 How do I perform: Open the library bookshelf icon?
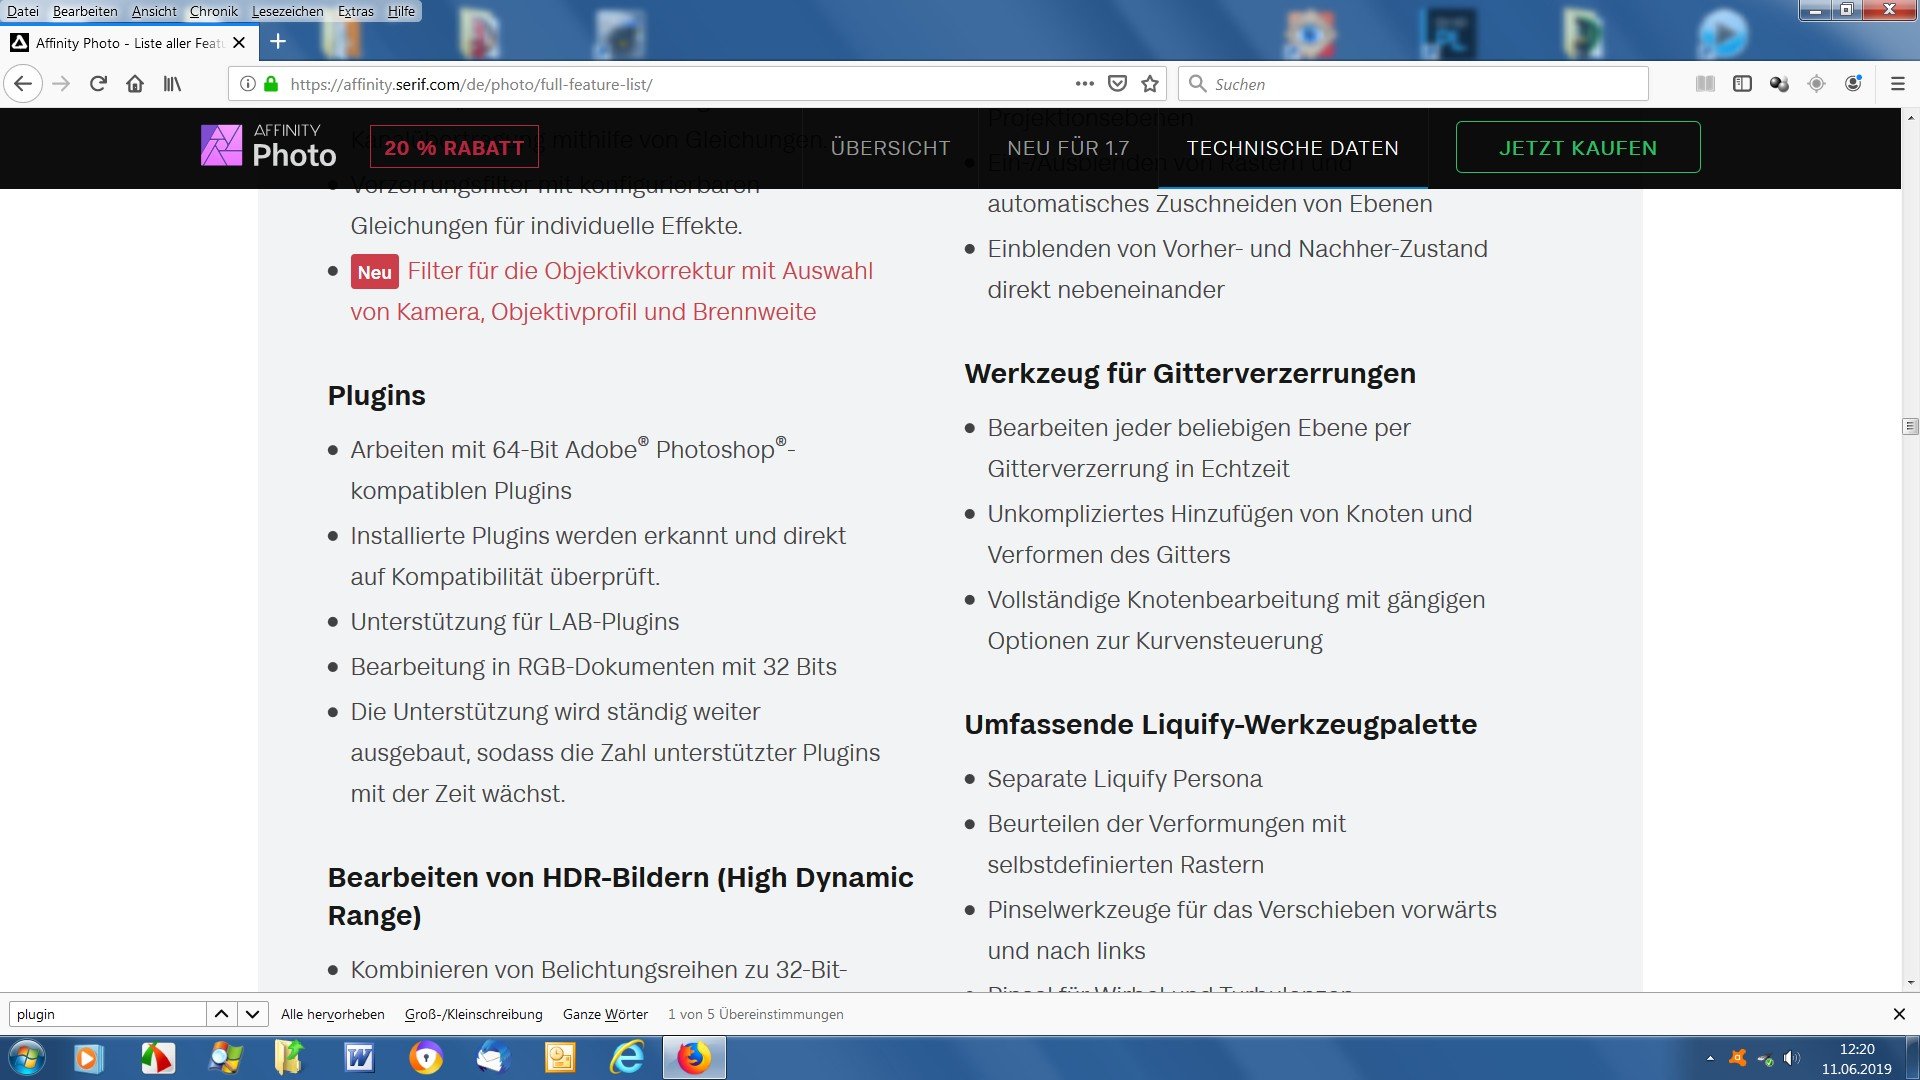[x=173, y=84]
